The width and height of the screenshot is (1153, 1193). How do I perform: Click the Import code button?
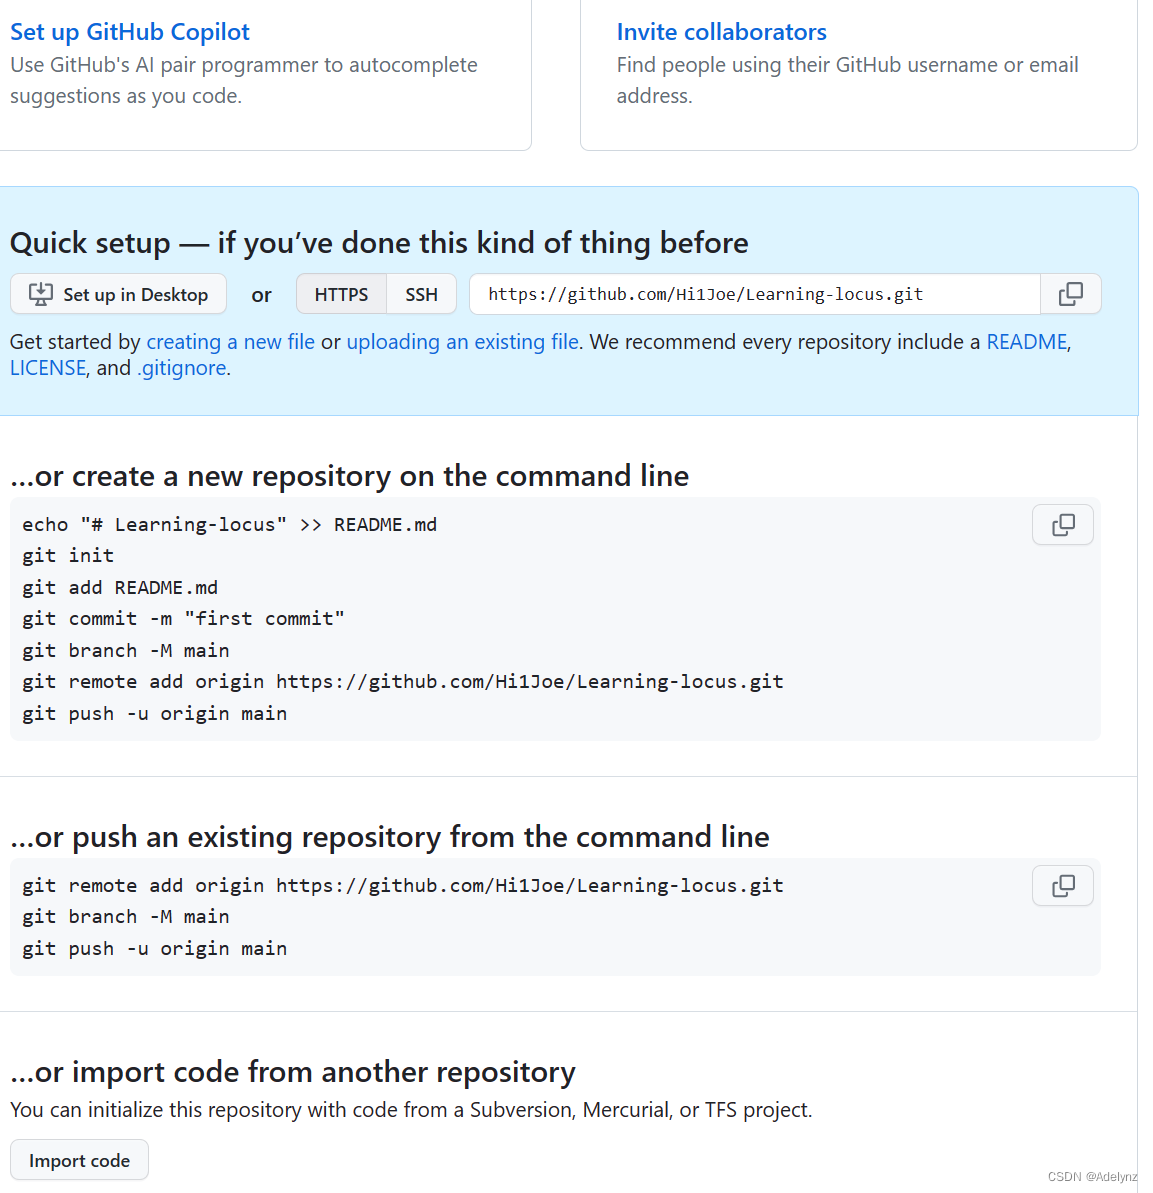[79, 1160]
